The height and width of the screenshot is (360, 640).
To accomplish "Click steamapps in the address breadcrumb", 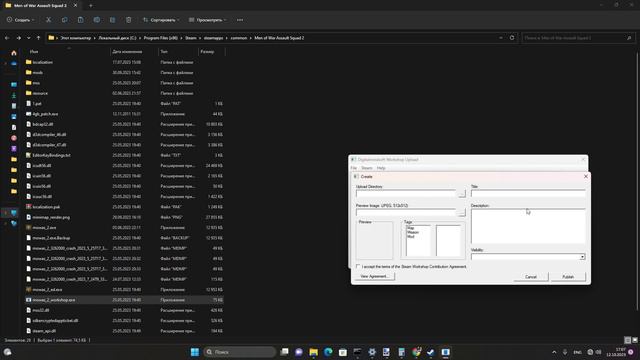I will [213, 38].
